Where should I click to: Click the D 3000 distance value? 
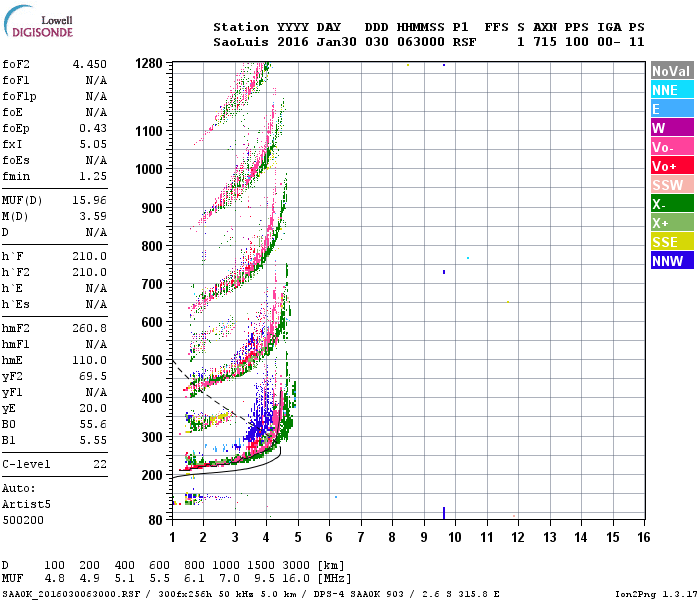296,566
